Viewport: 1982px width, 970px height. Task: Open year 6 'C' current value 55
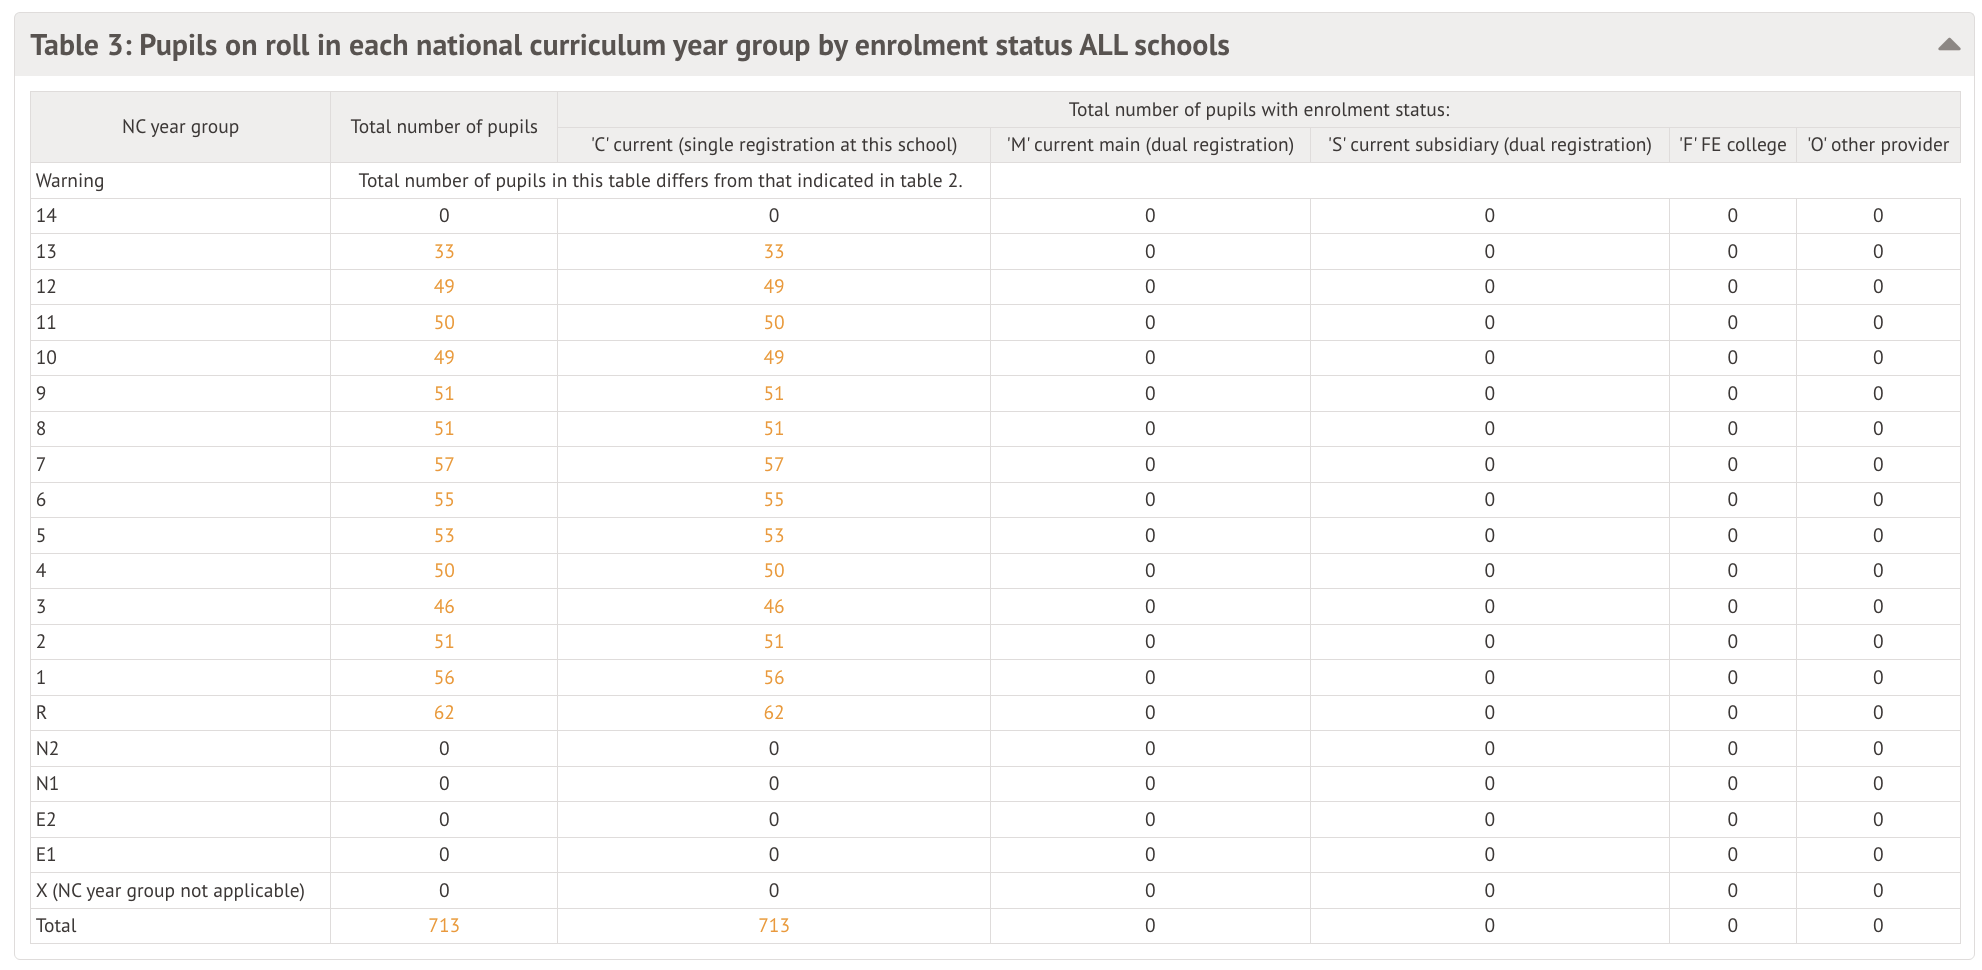[x=773, y=500]
